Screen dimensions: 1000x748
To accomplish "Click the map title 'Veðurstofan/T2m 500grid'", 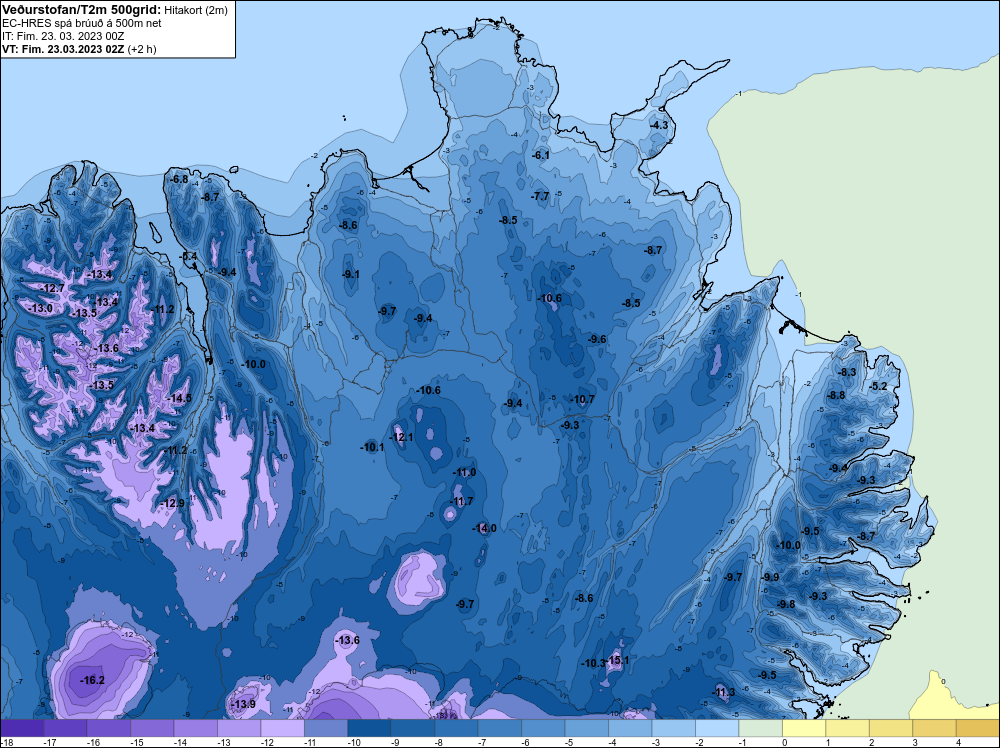I will click(80, 10).
